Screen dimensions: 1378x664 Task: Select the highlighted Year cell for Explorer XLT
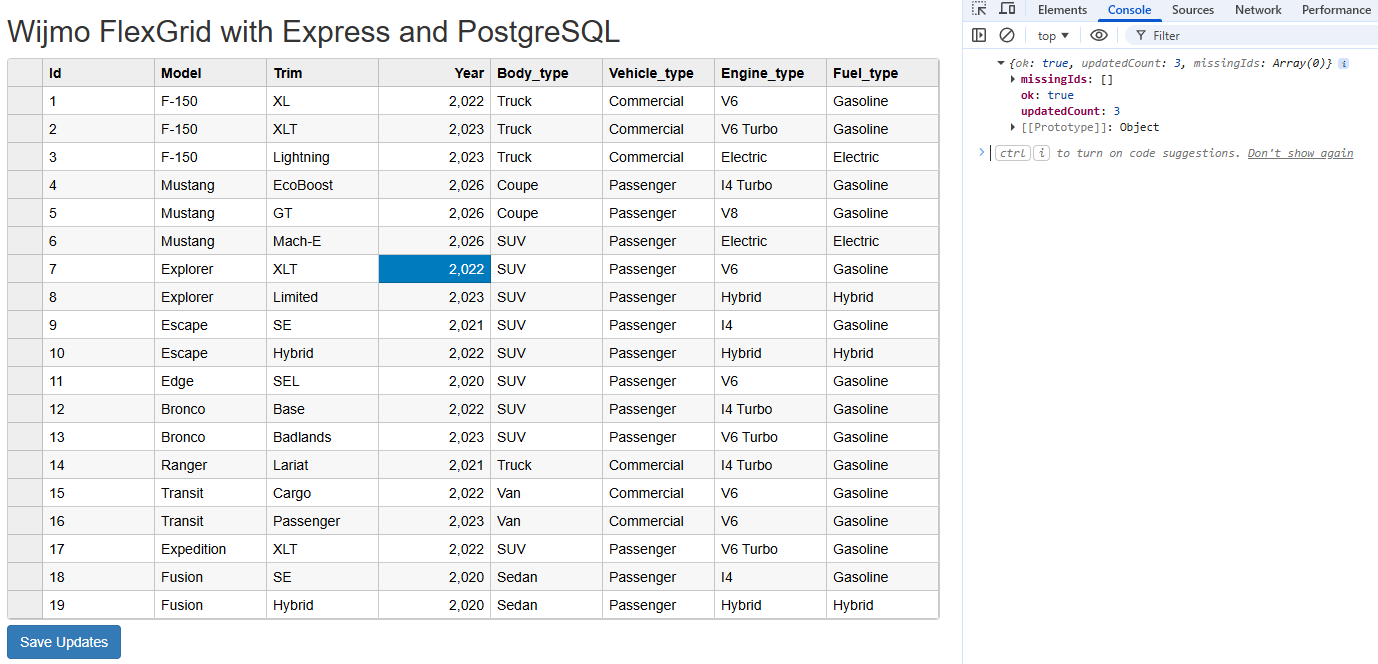[433, 268]
